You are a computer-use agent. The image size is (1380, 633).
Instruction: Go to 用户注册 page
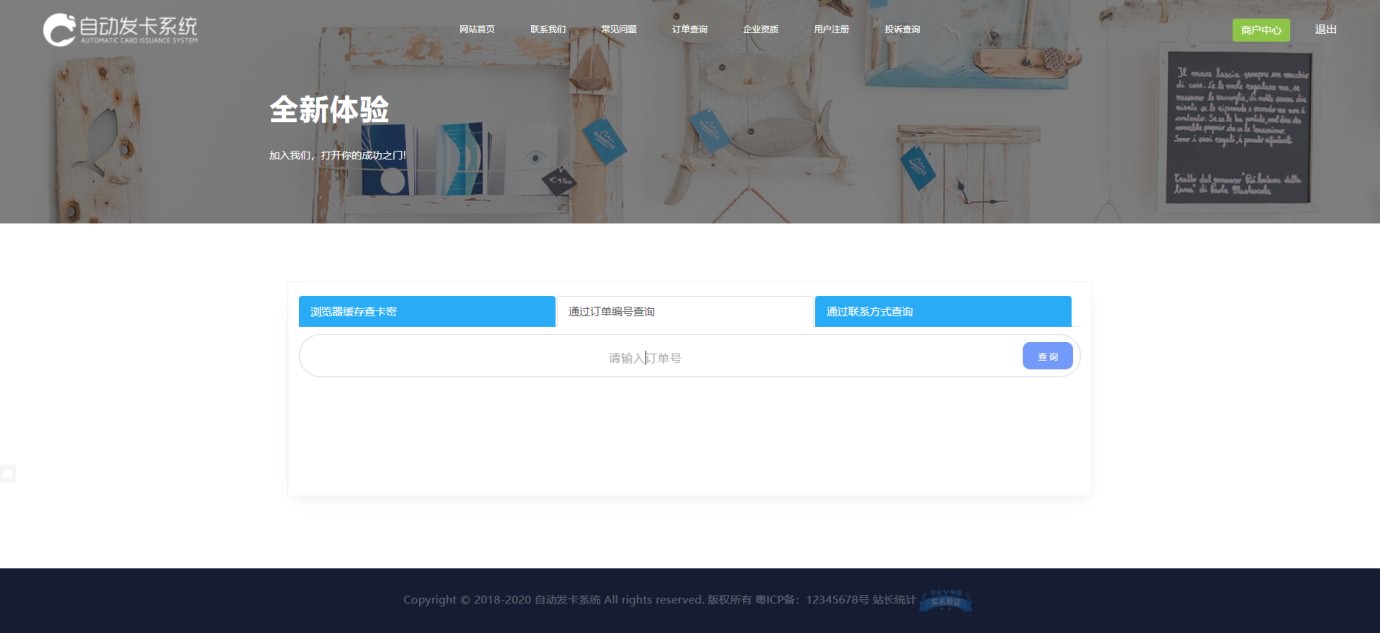coord(832,30)
